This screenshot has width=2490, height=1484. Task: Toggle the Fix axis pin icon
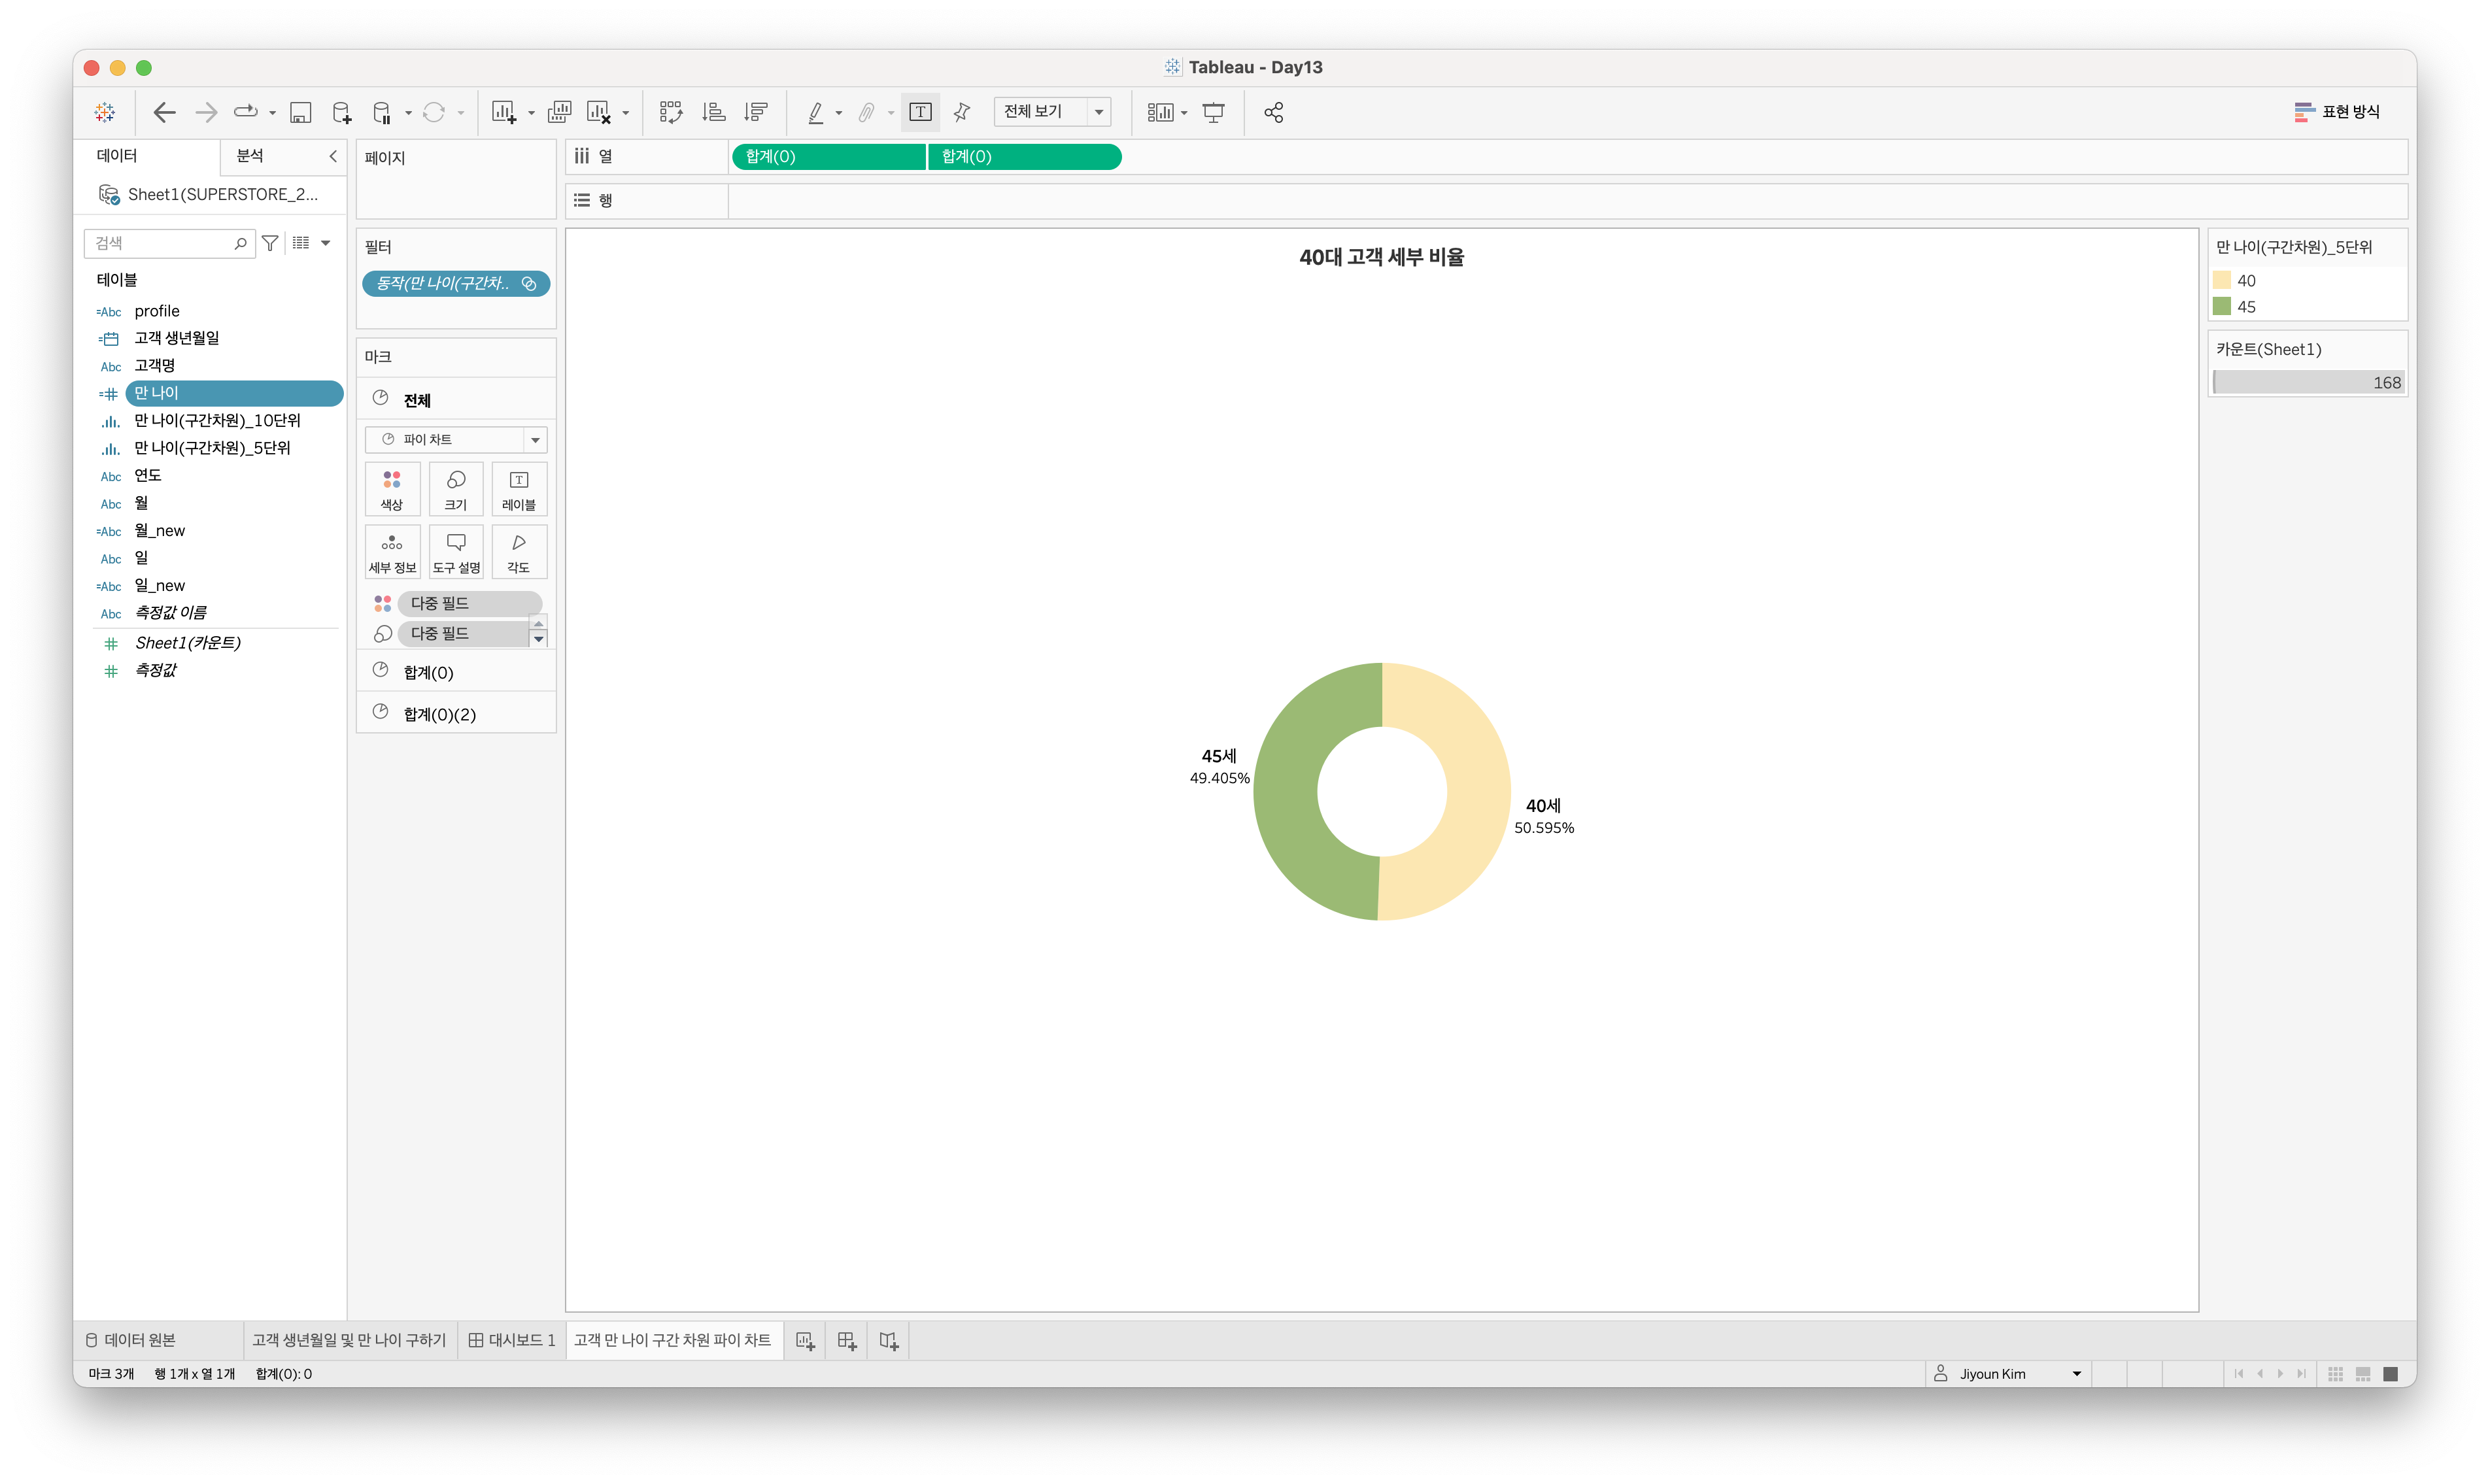pos(962,112)
